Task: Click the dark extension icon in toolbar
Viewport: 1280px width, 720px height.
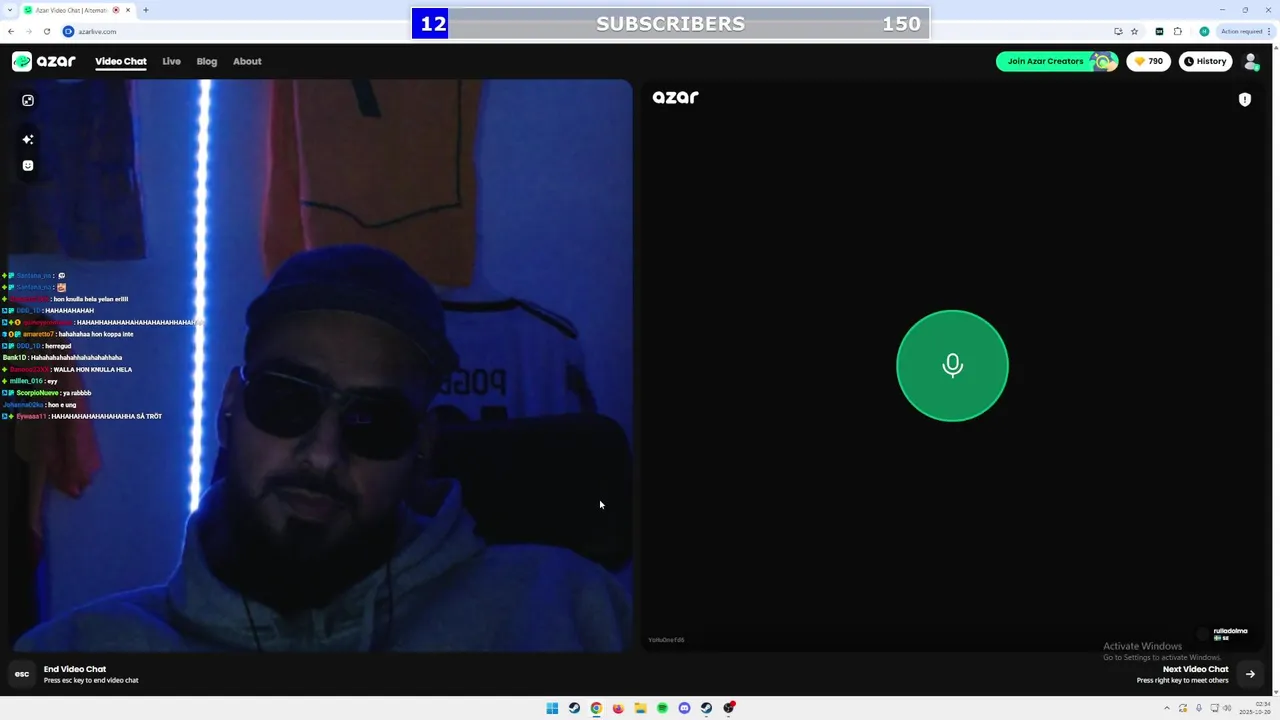Action: 1159,31
